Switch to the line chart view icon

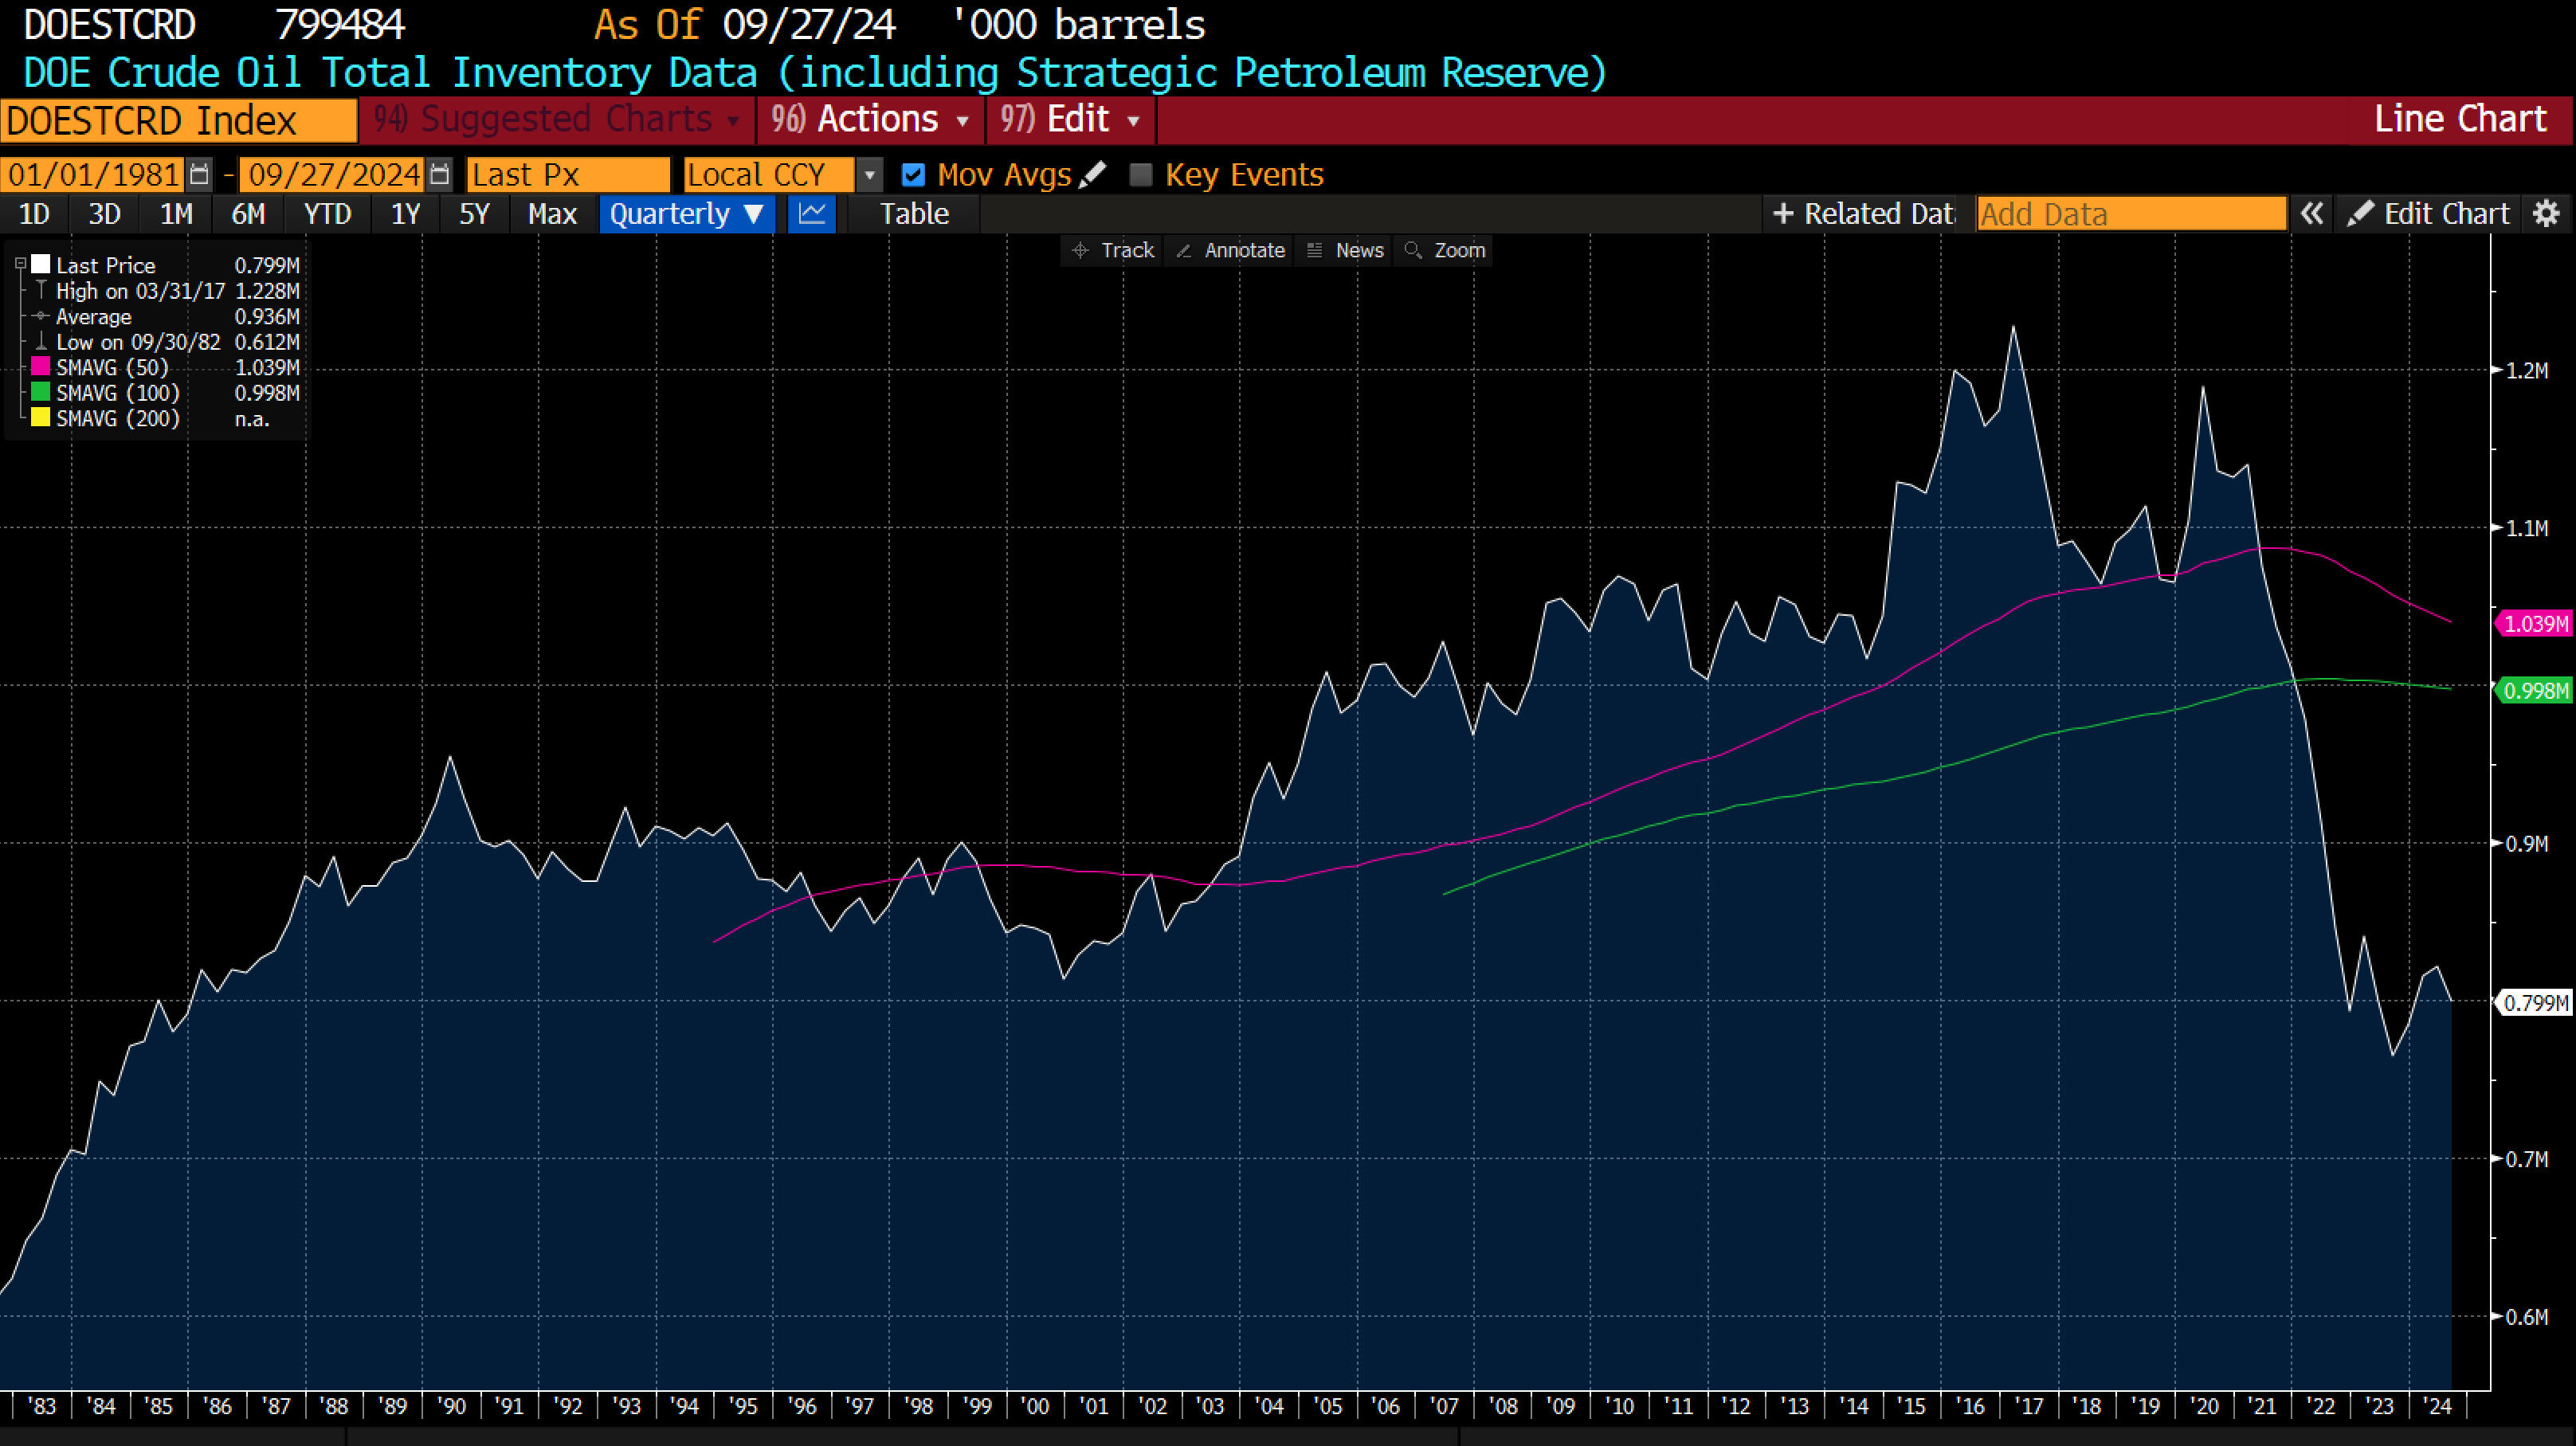click(x=811, y=214)
